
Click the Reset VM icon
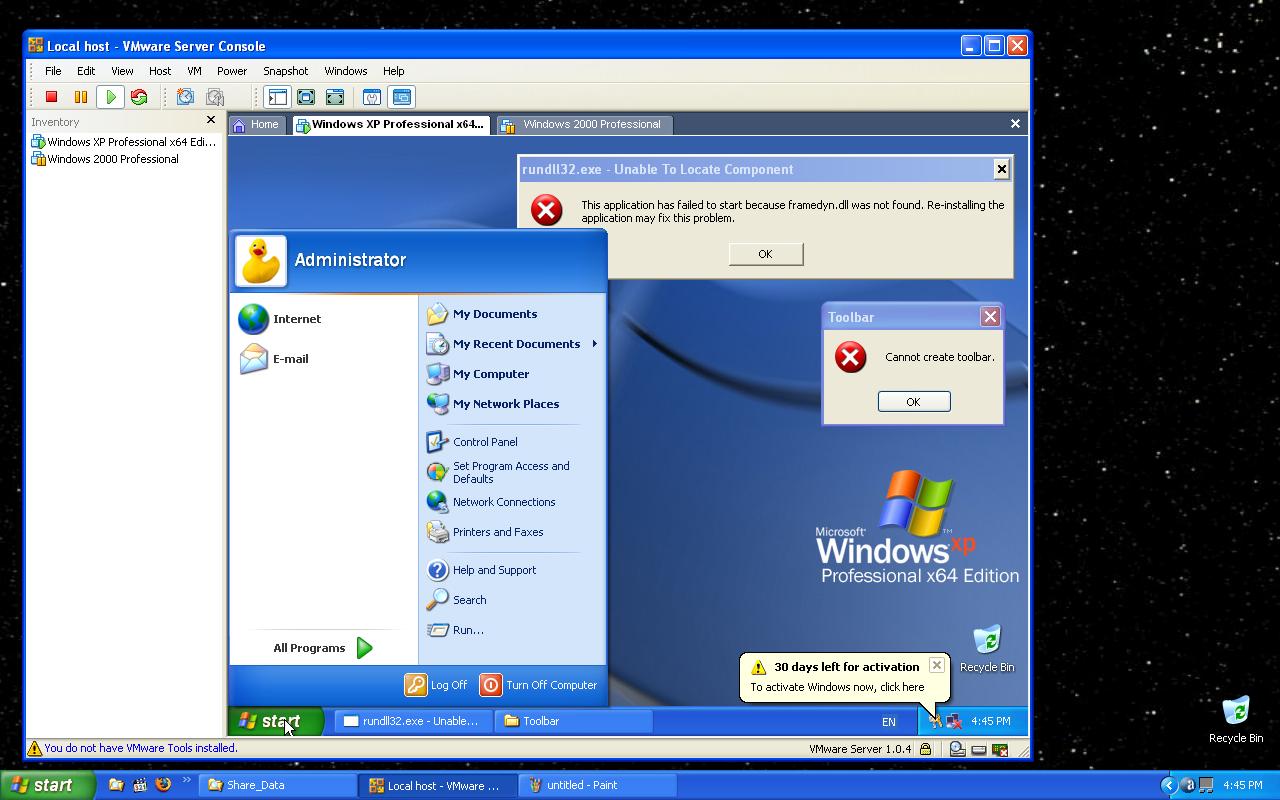(139, 97)
